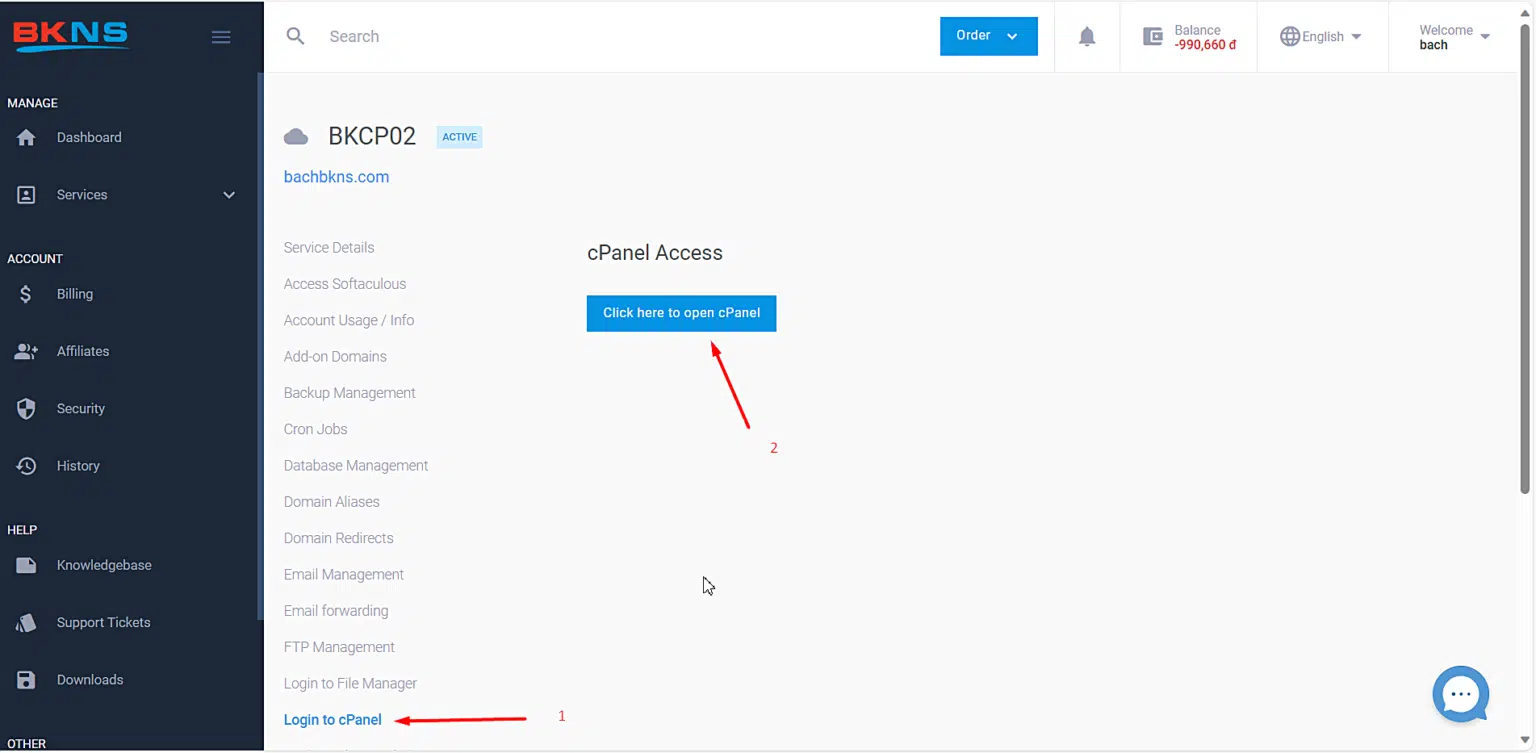Click the cloud icon beside BKCP02

pyautogui.click(x=296, y=137)
